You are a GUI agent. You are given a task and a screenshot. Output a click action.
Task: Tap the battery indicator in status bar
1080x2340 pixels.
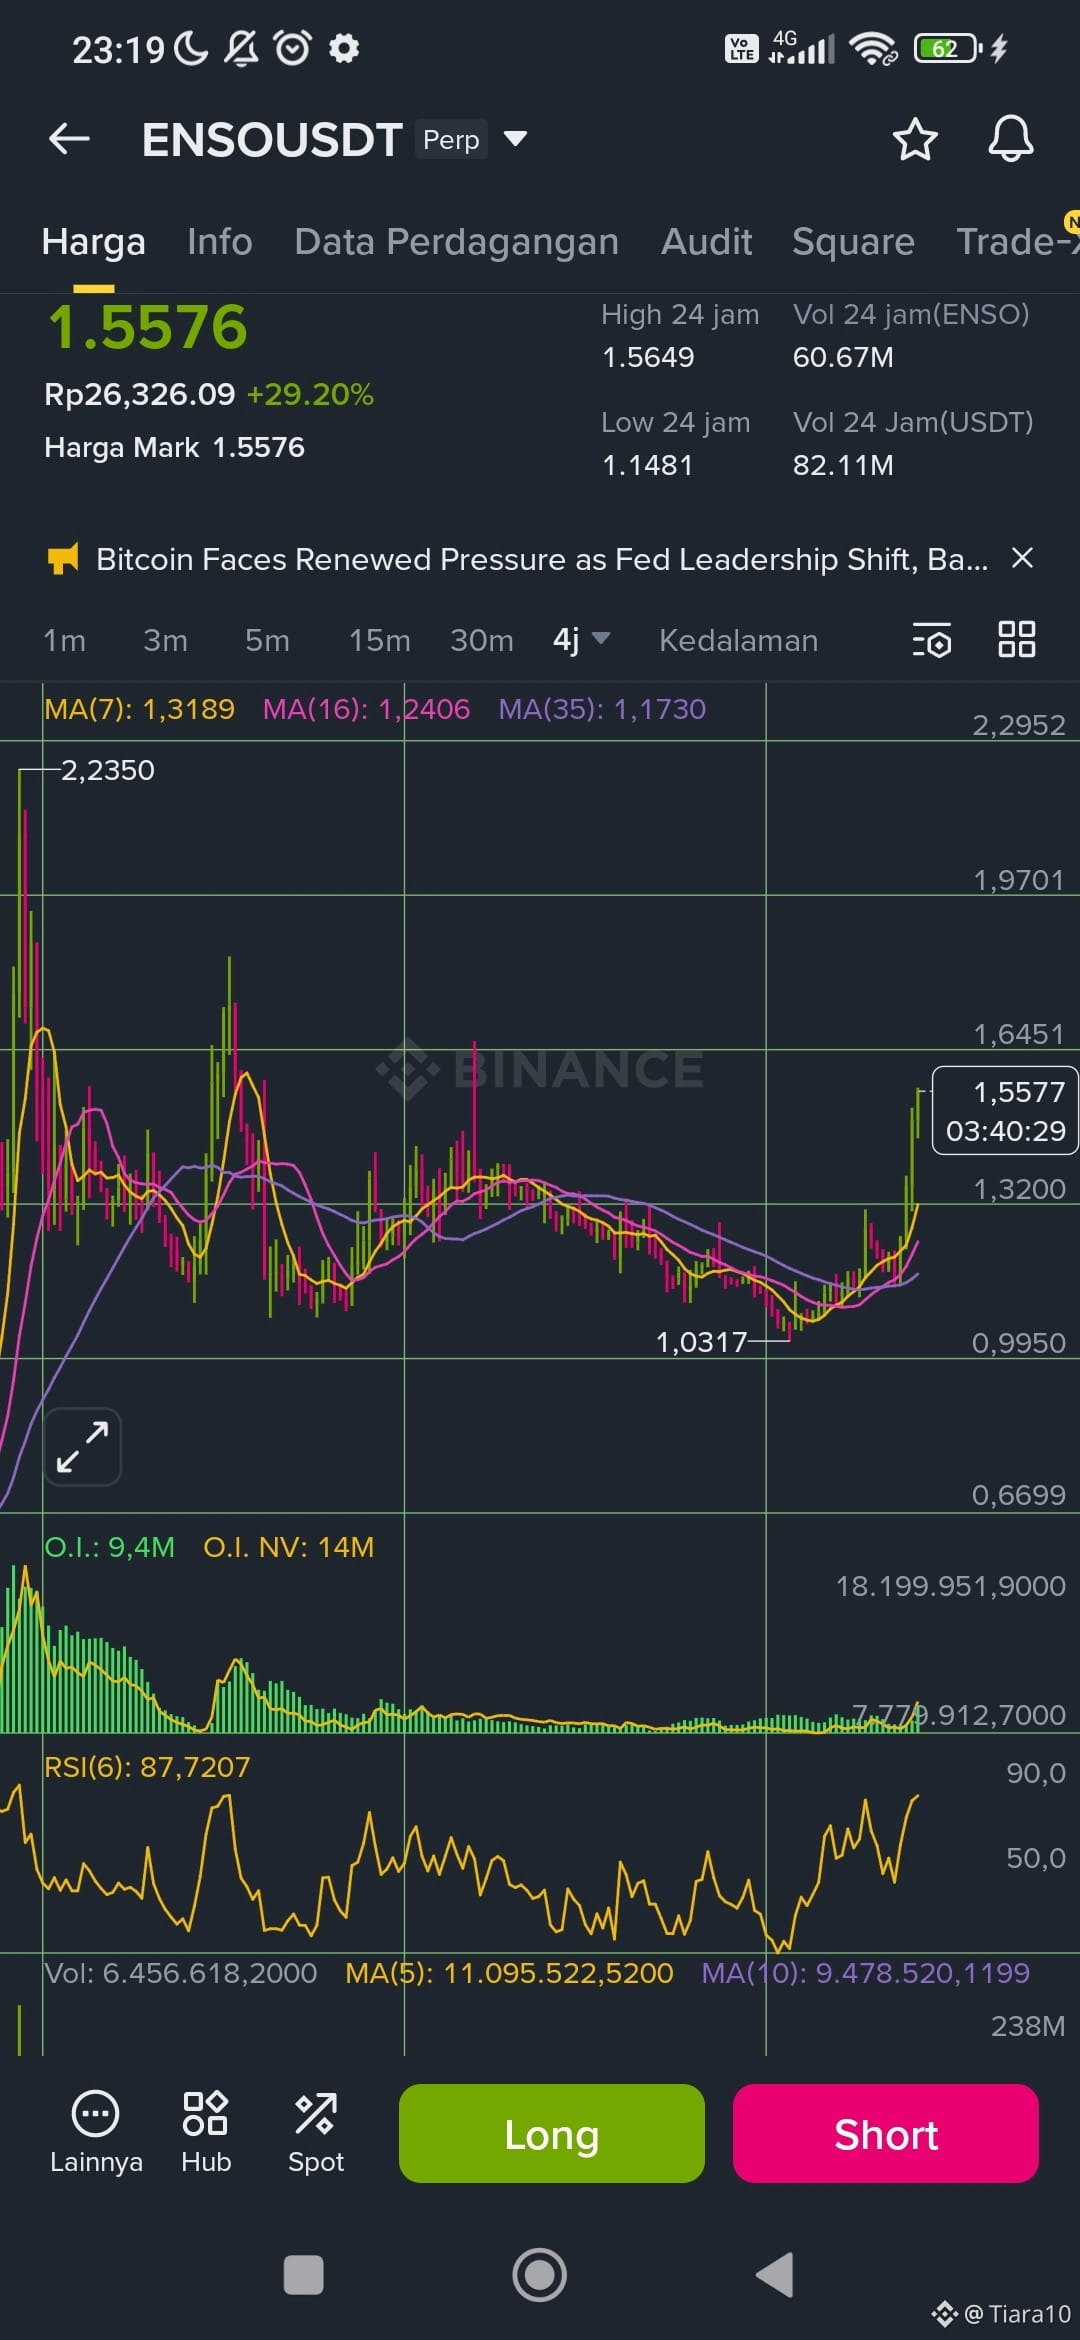tap(948, 48)
